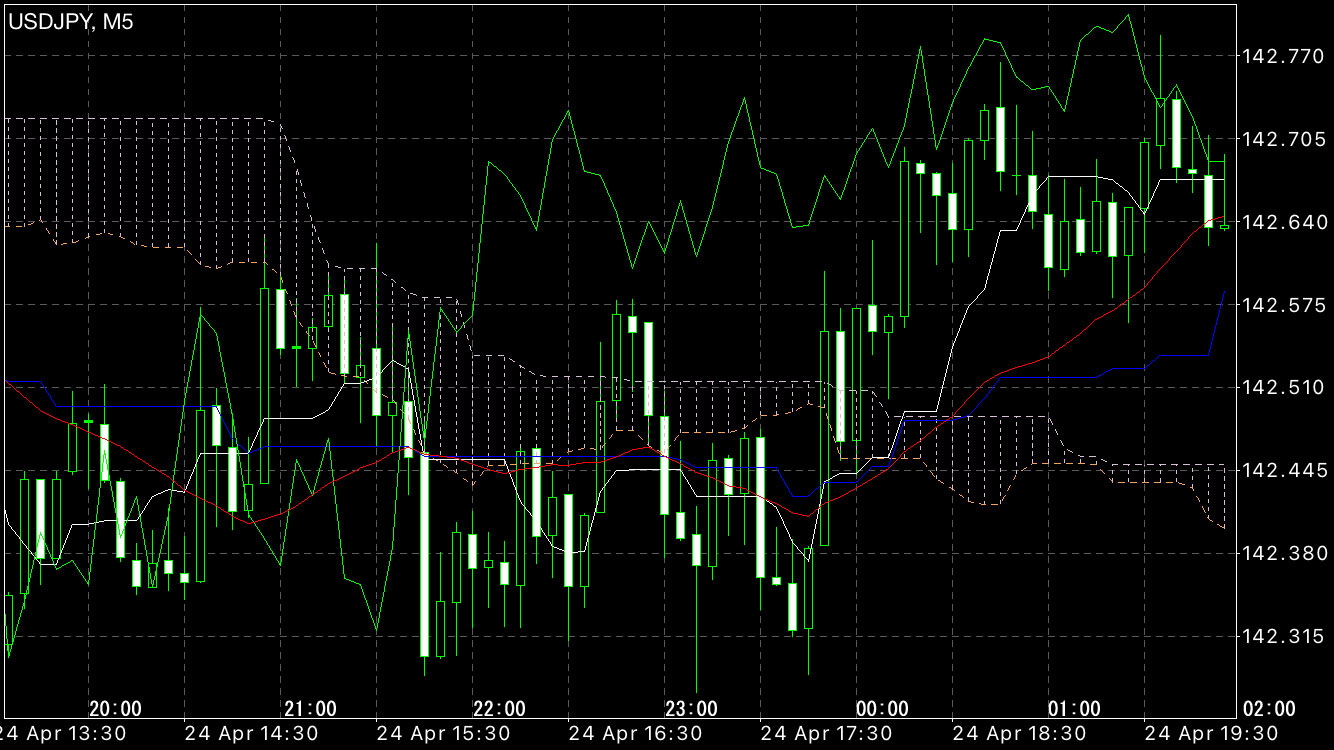Click price label 142.705

click(x=1282, y=139)
